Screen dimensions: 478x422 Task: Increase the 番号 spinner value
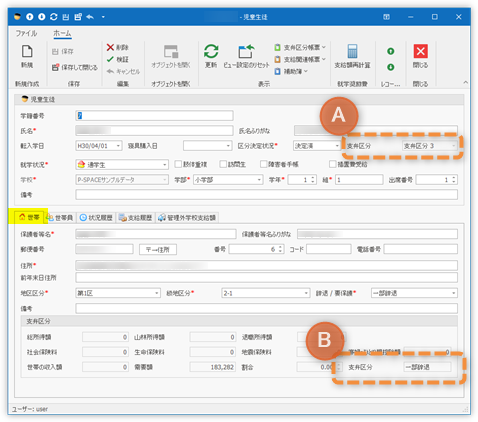point(280,247)
